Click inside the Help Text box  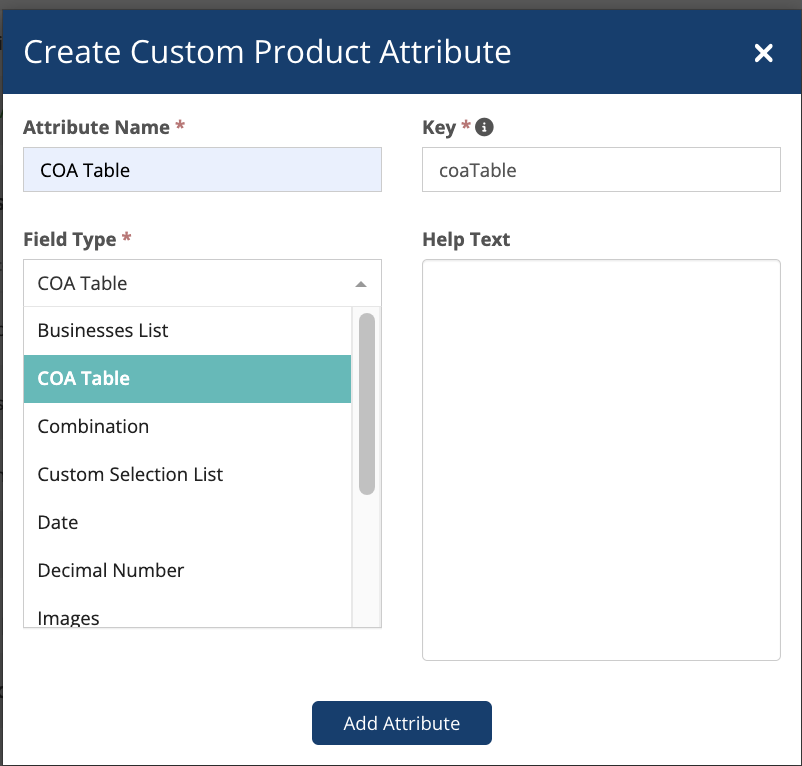pos(601,460)
